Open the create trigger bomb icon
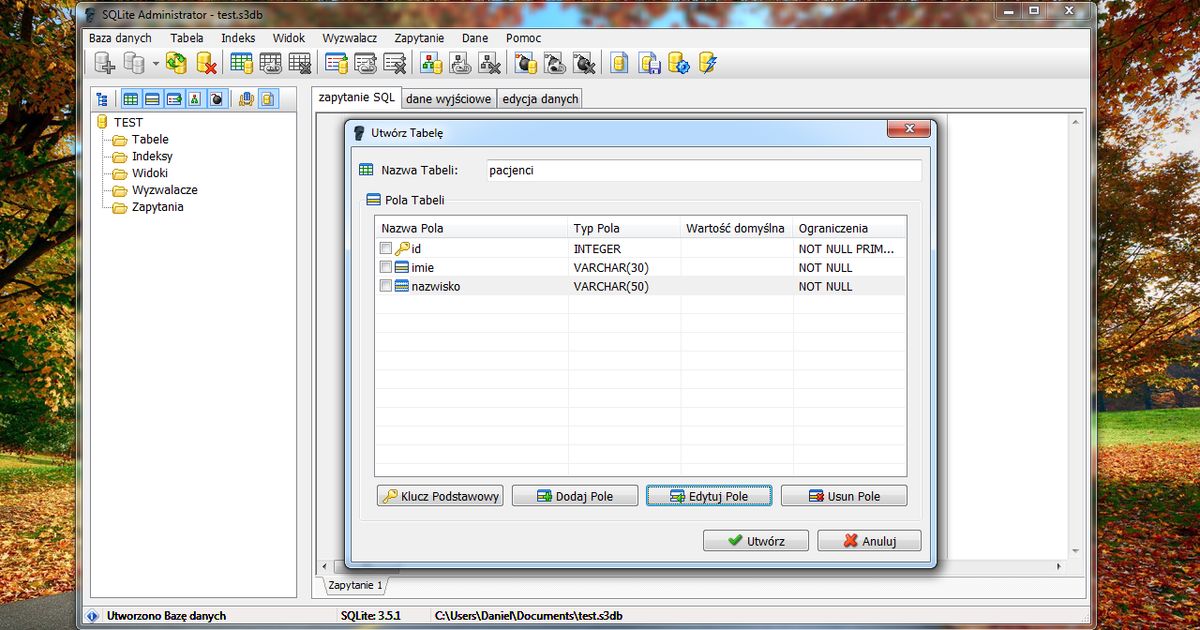1200x630 pixels. [x=524, y=62]
